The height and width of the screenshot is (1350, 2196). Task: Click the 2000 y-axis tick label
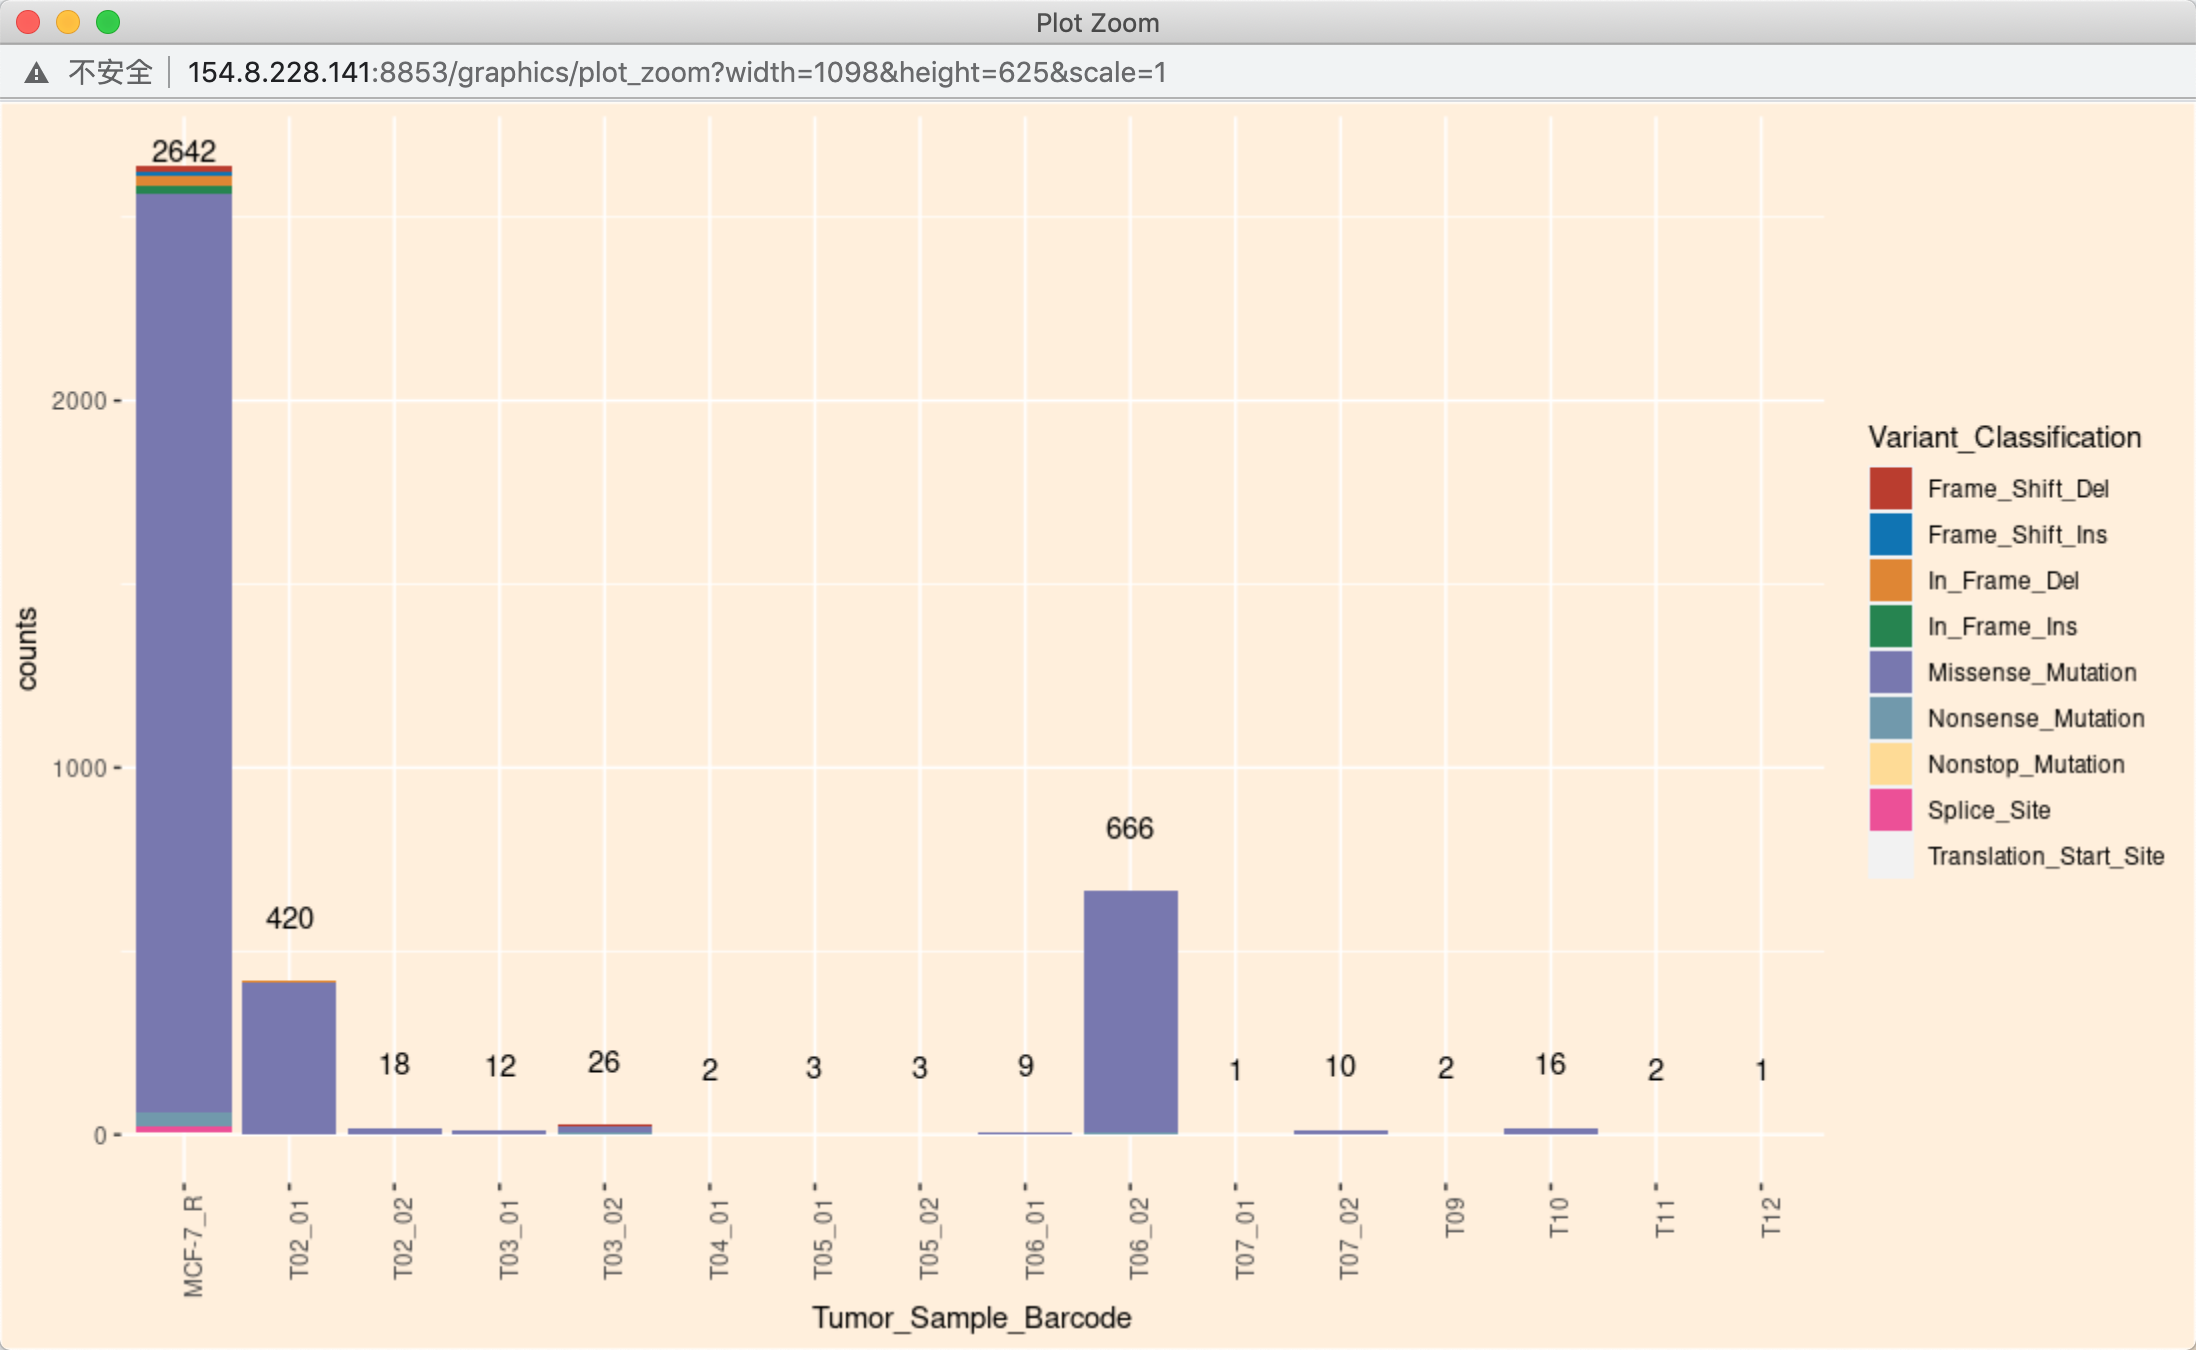(x=79, y=401)
